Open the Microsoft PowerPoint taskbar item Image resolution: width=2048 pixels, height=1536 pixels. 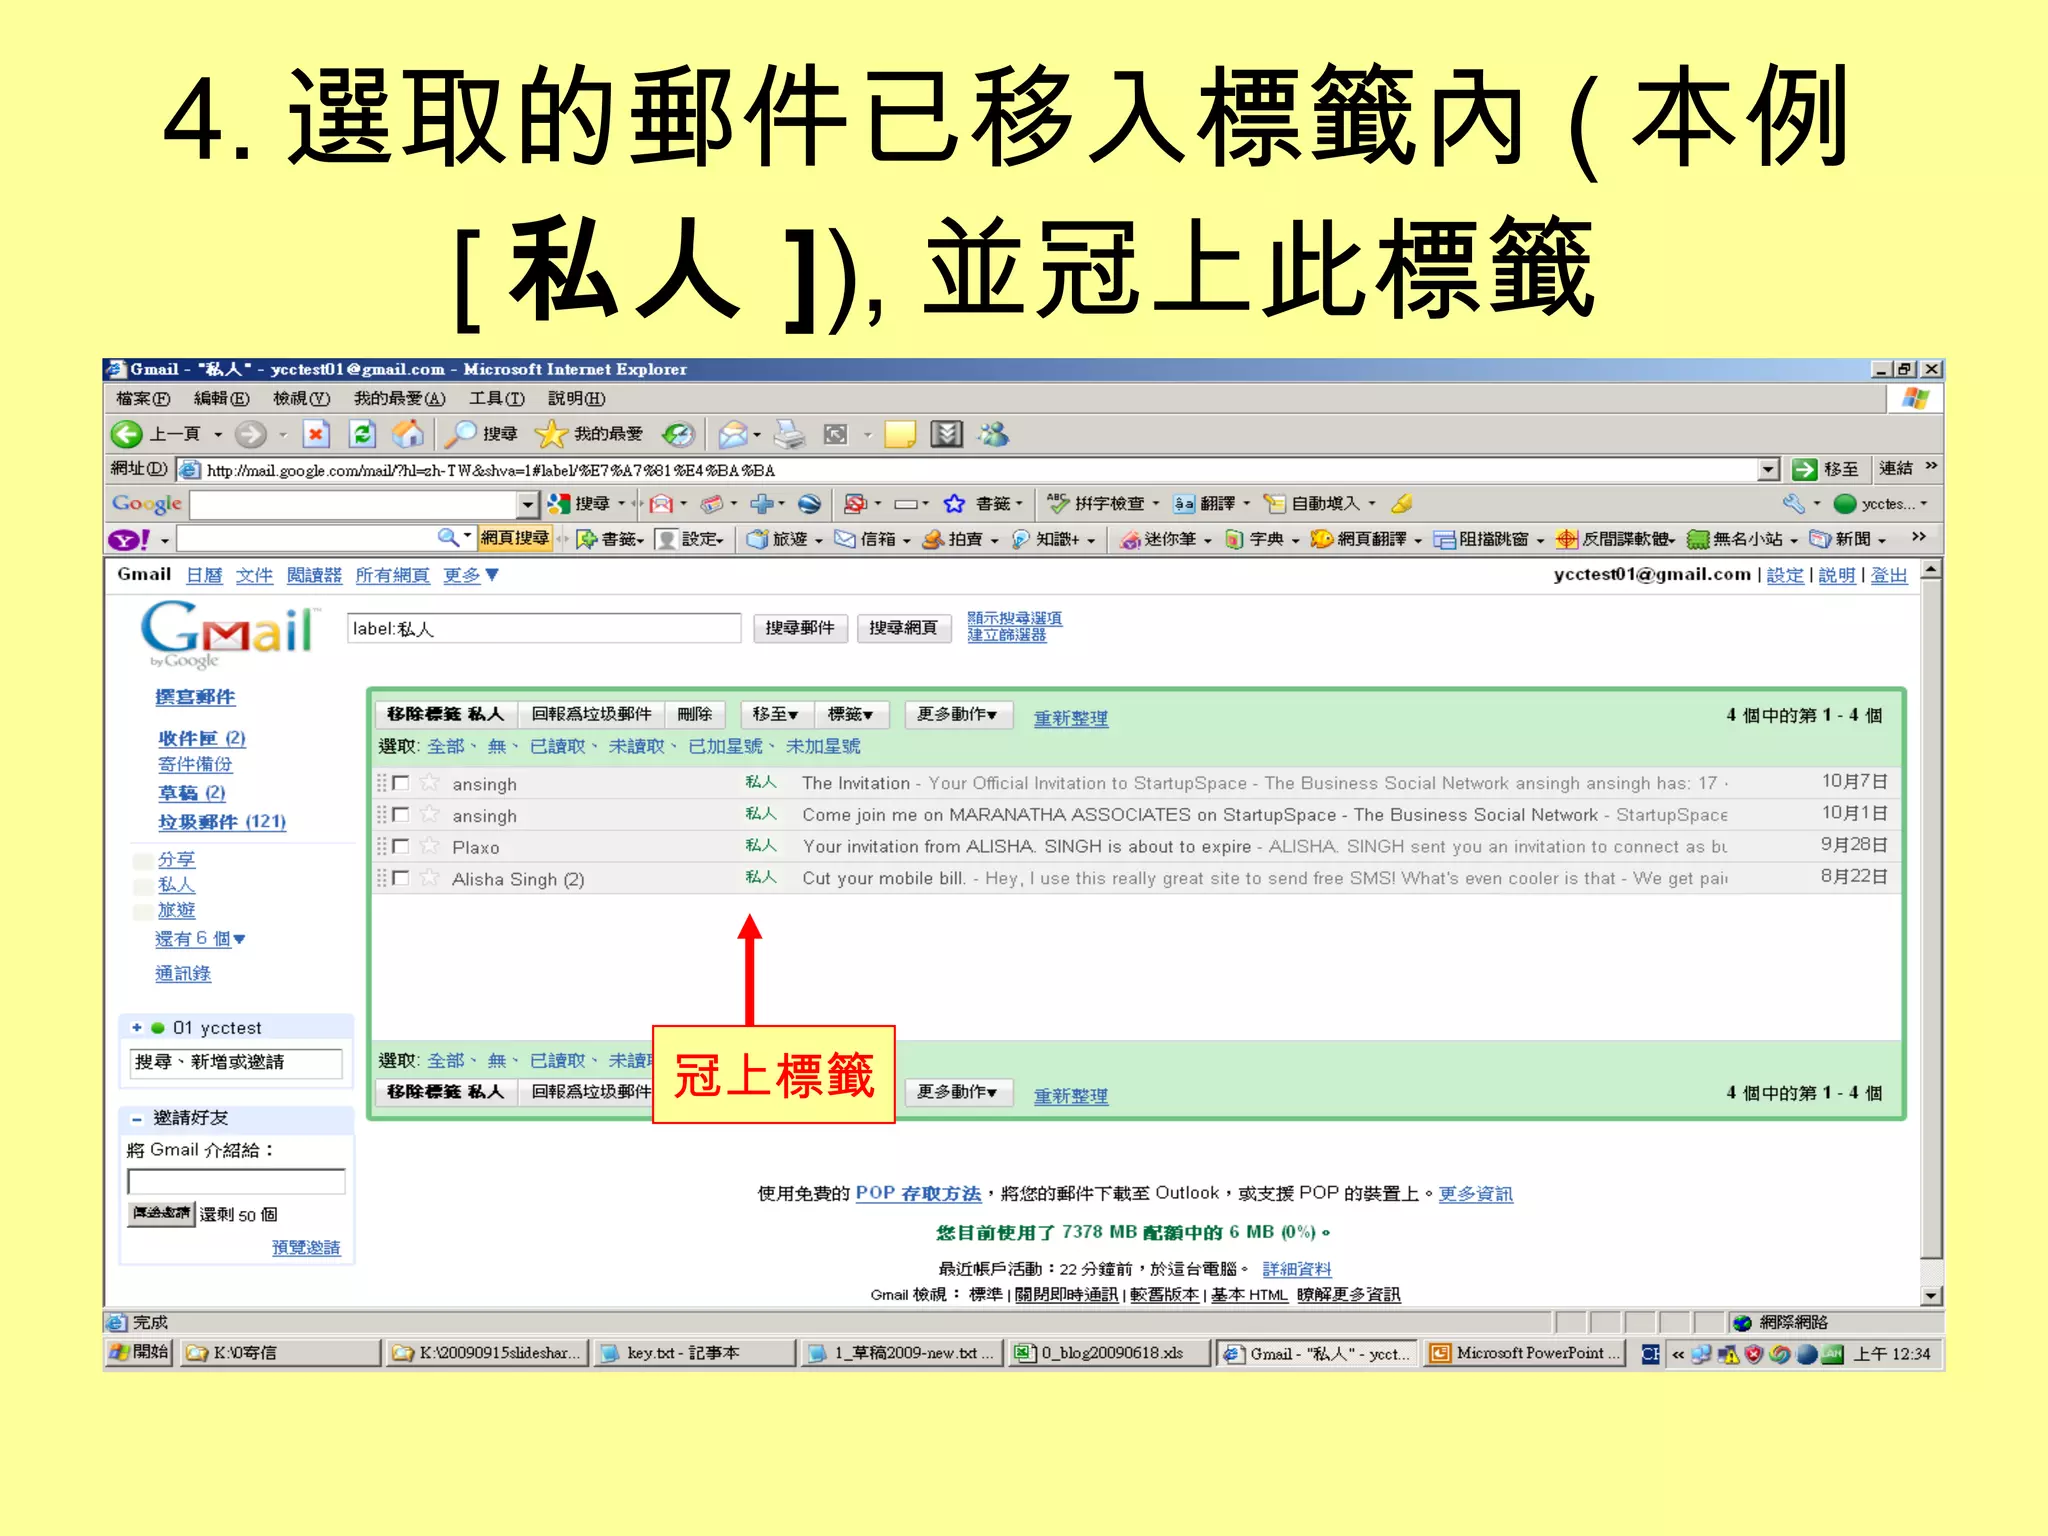1525,1353
